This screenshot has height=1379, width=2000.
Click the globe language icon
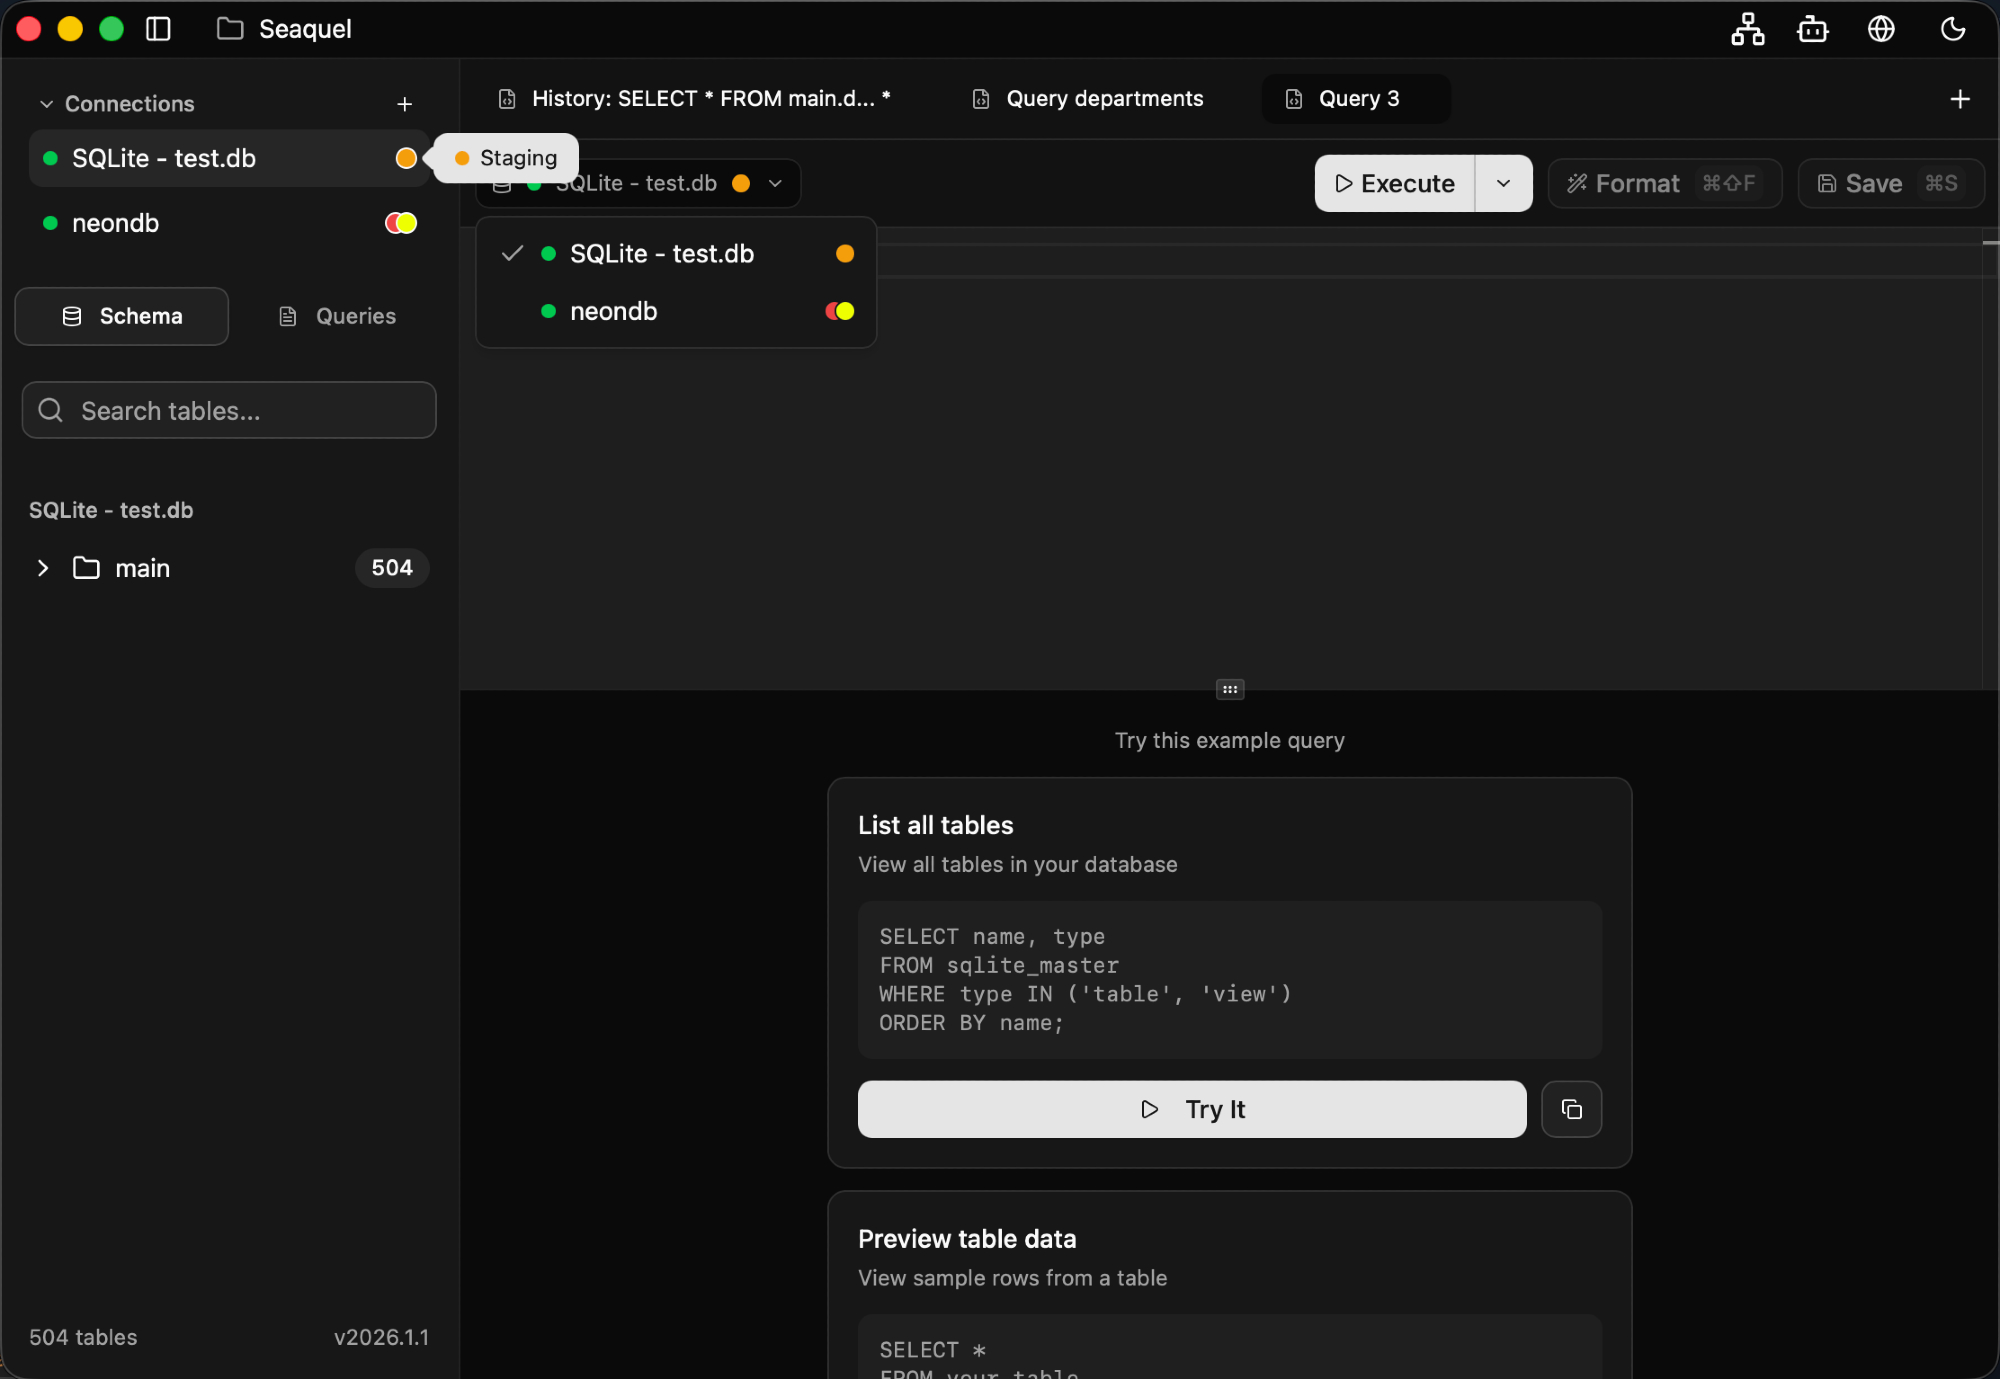(1881, 29)
